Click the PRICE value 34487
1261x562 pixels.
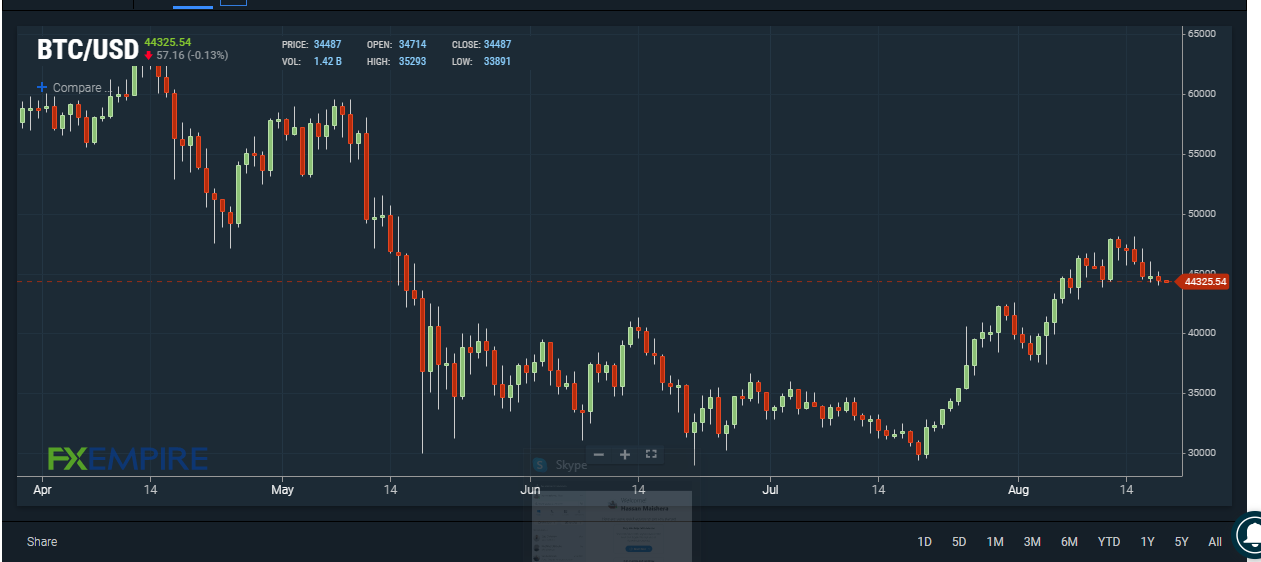point(327,45)
